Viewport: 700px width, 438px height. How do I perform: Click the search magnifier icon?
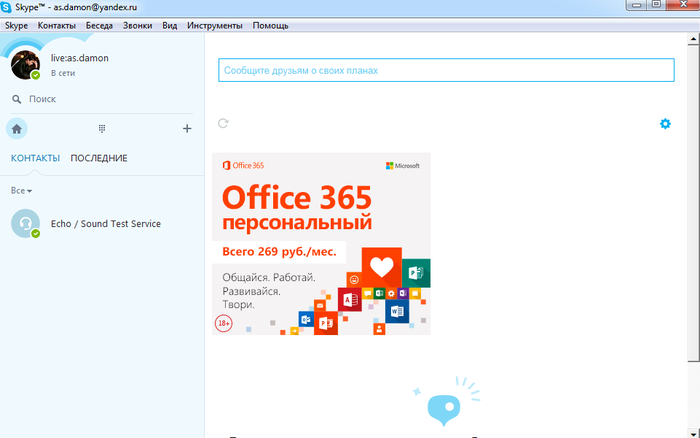coord(17,99)
